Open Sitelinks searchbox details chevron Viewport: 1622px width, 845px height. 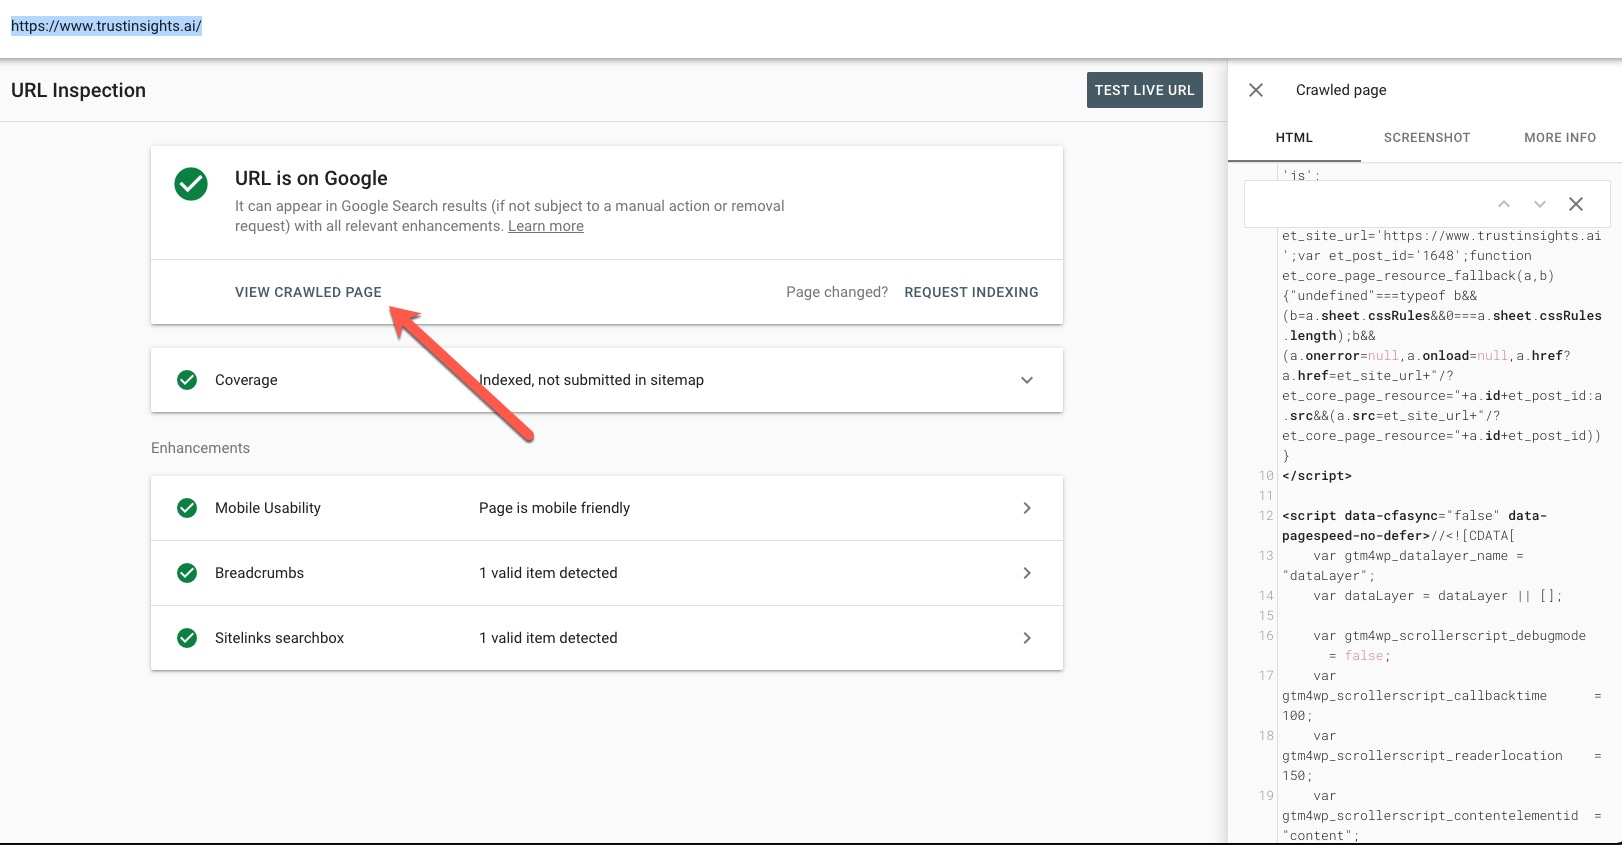pos(1027,638)
